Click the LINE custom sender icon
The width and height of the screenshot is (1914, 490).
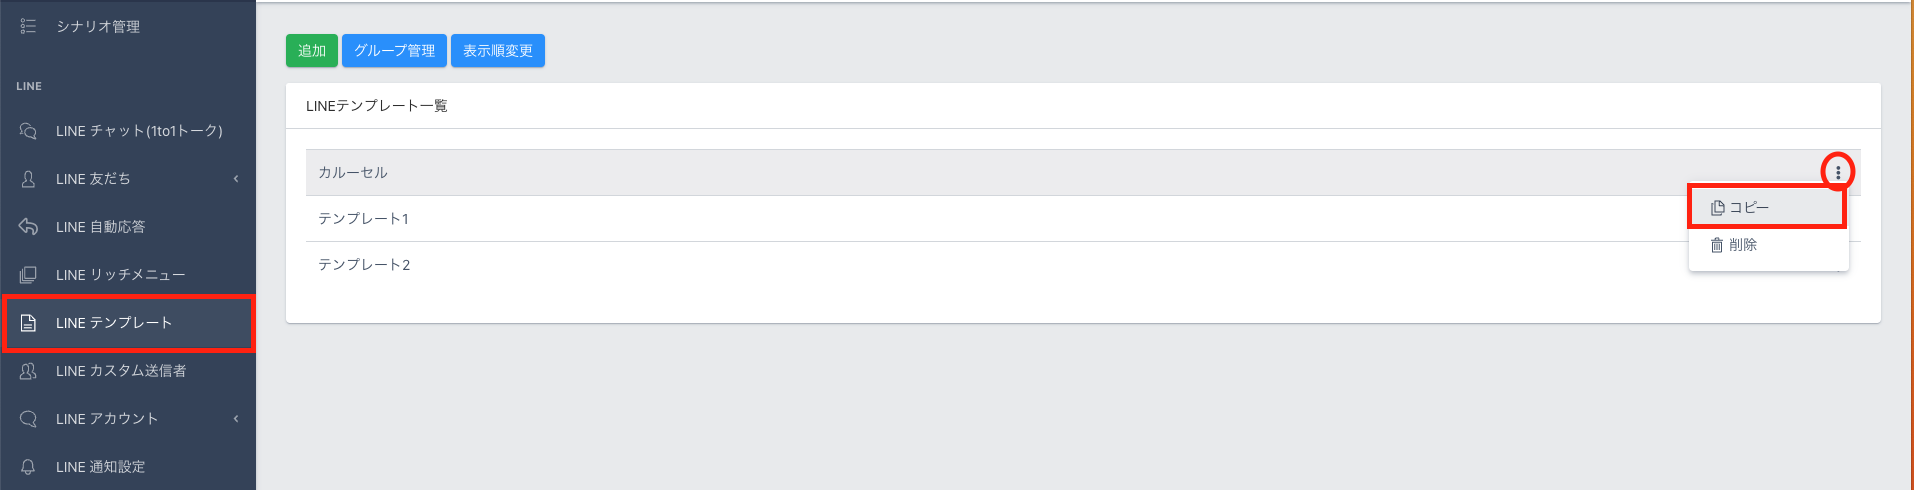pyautogui.click(x=28, y=371)
